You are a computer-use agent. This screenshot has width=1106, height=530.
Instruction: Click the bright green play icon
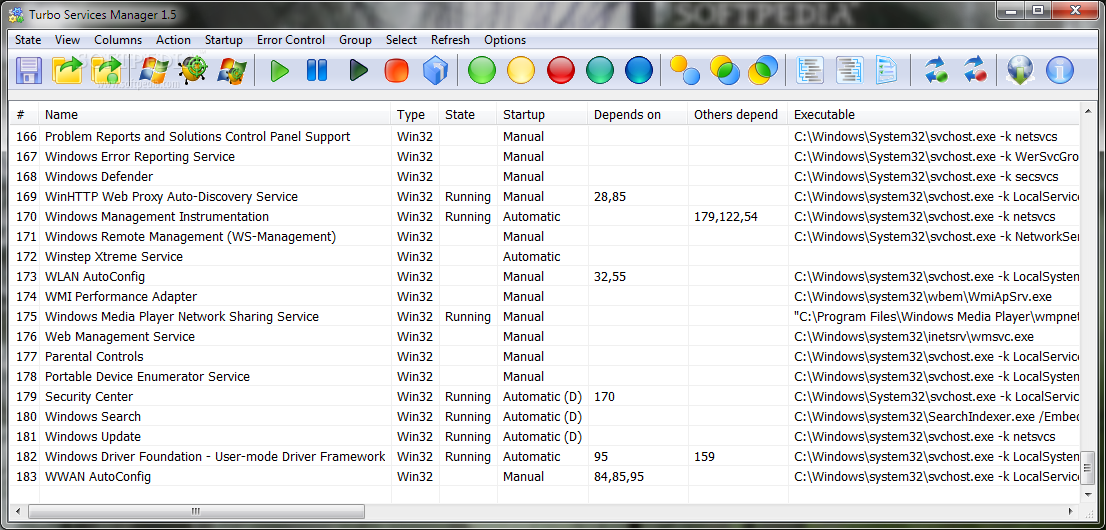[280, 71]
